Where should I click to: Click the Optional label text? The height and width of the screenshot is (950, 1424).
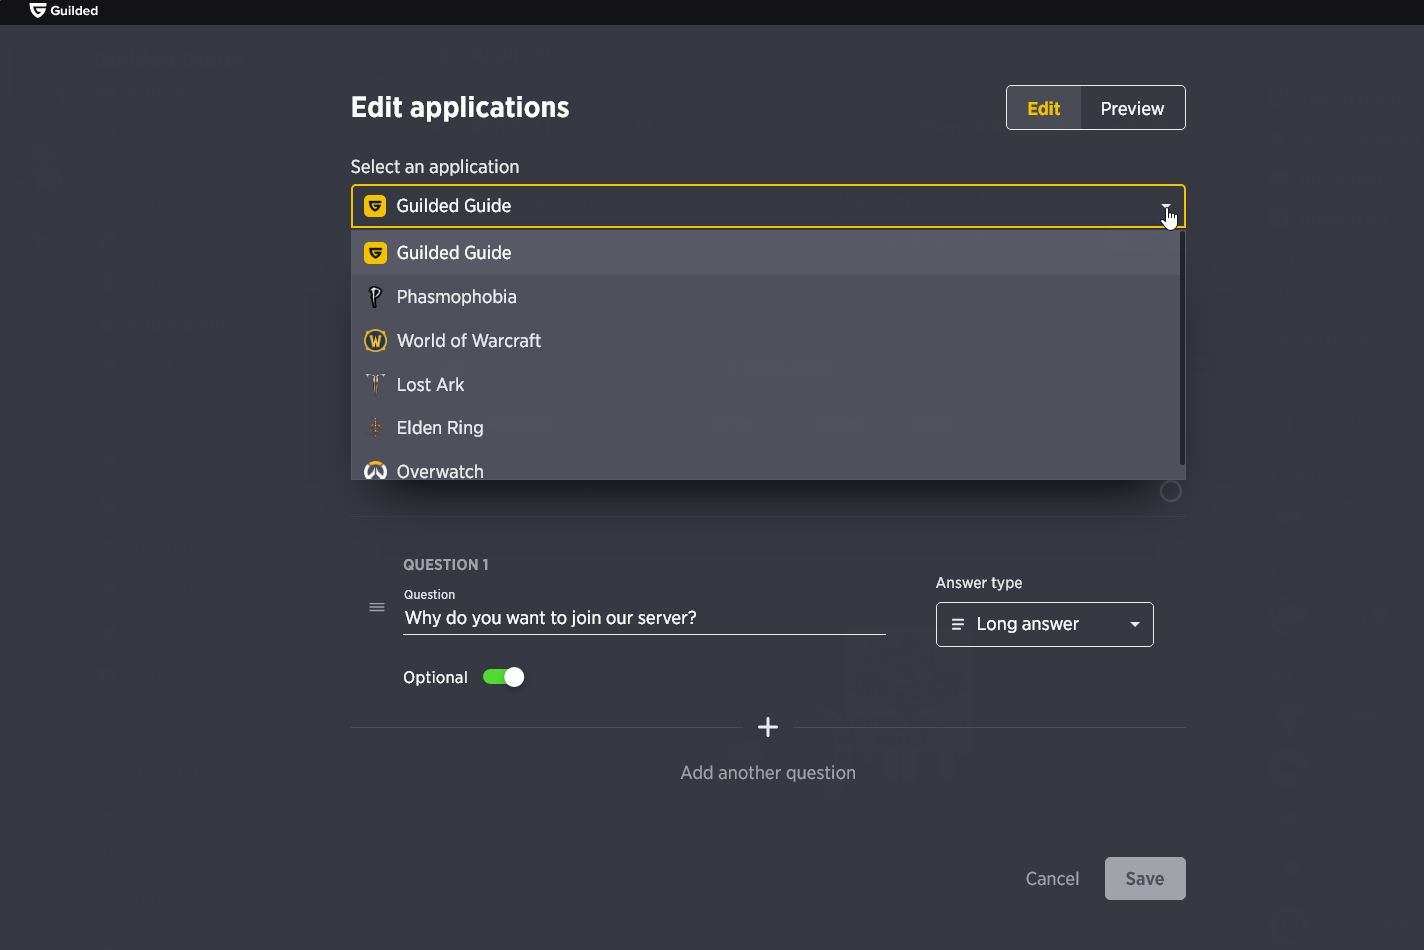(x=435, y=678)
